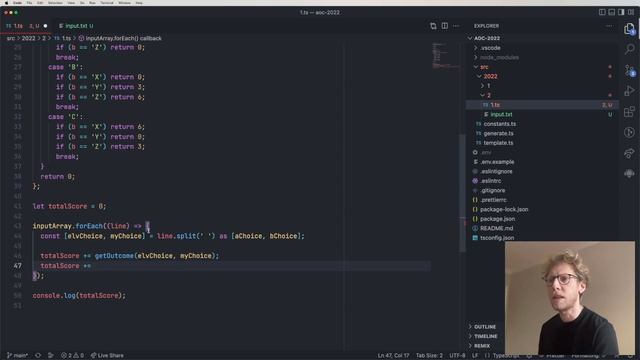Open the Run and Debug icon

pos(629,91)
